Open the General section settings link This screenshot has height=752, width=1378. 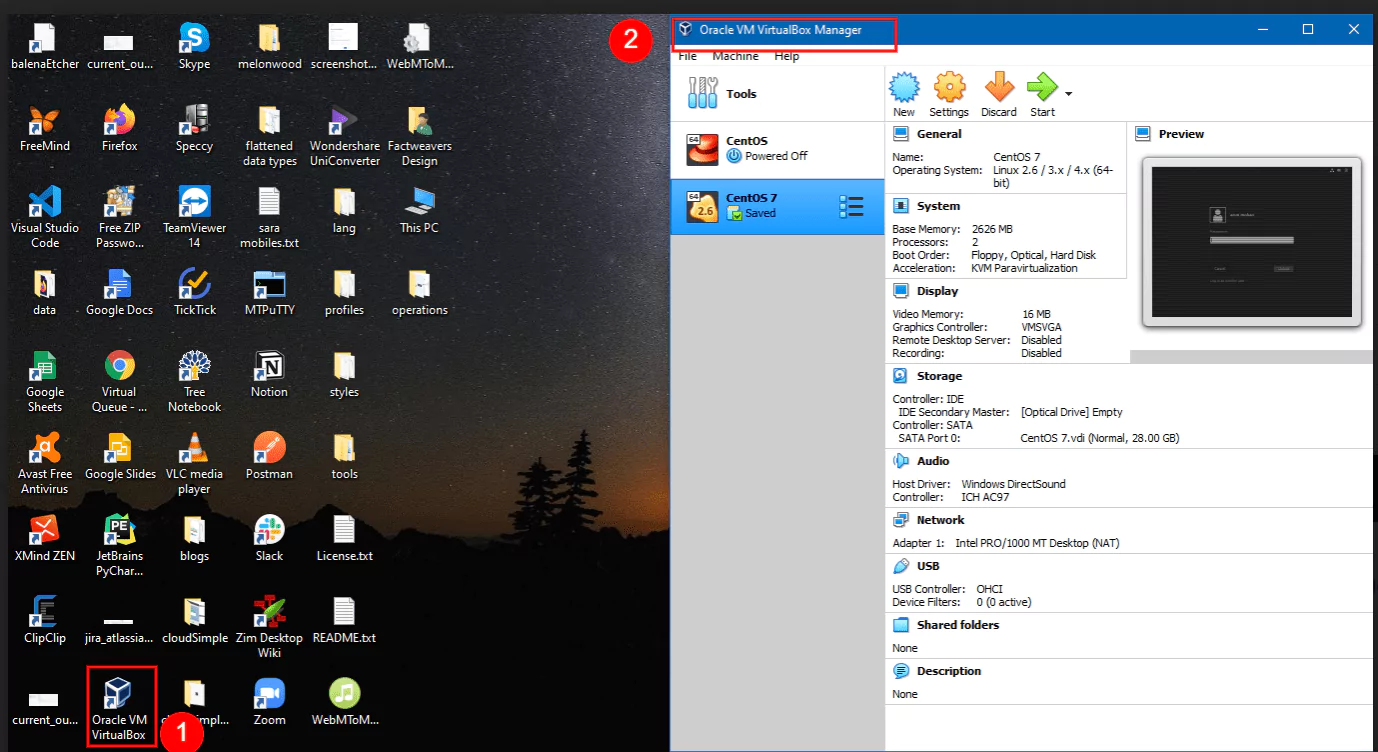click(x=939, y=134)
